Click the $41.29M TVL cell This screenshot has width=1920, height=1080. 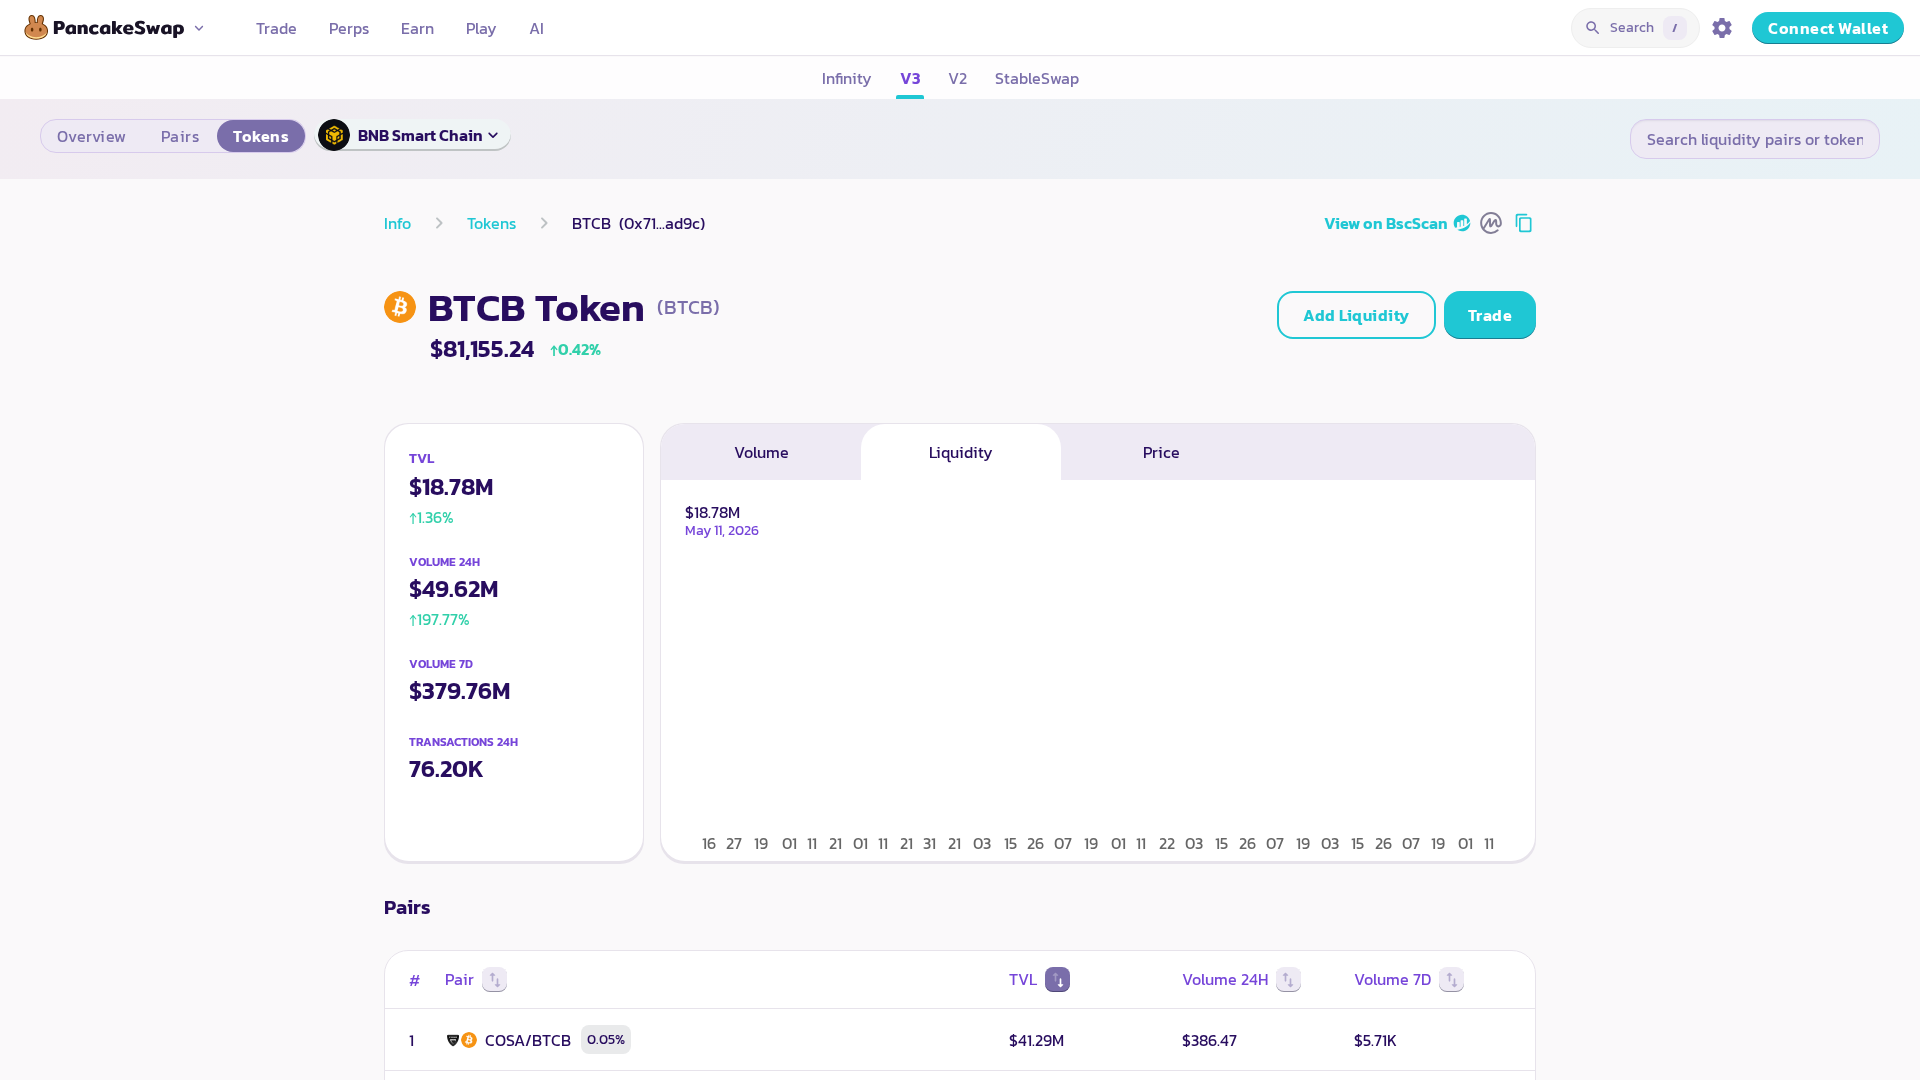point(1036,1040)
